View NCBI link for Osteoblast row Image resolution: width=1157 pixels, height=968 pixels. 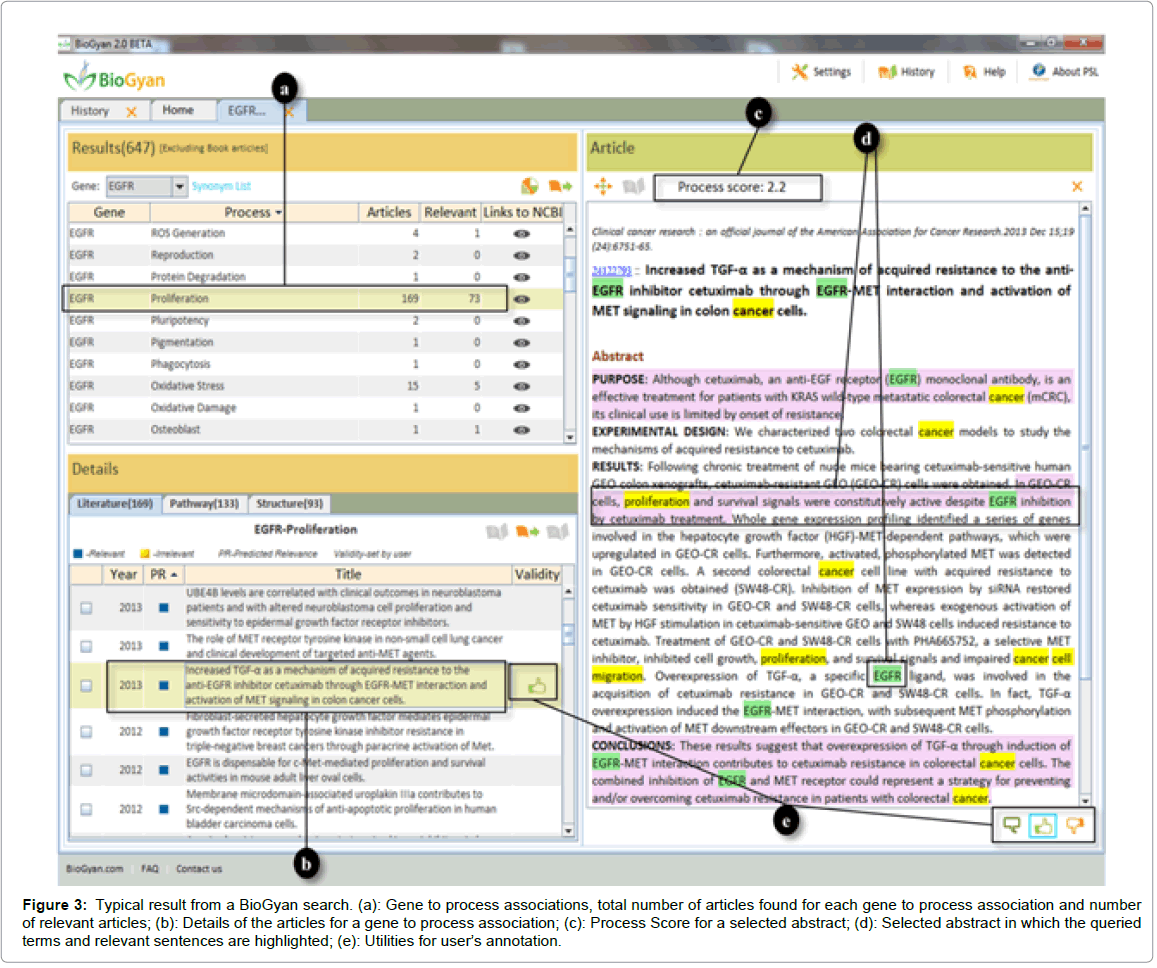[x=522, y=430]
